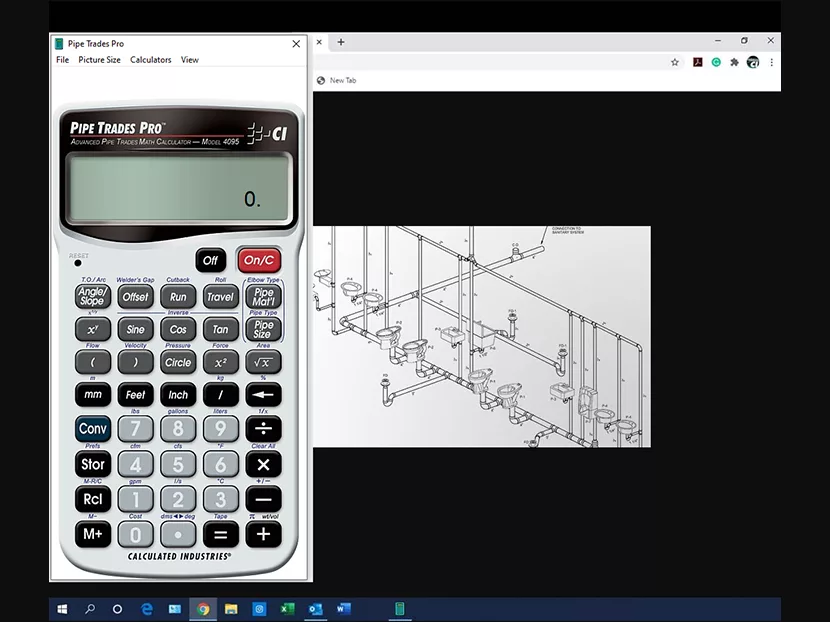Image resolution: width=830 pixels, height=622 pixels.
Task: Turn the calculator off with the Off key
Action: click(210, 260)
